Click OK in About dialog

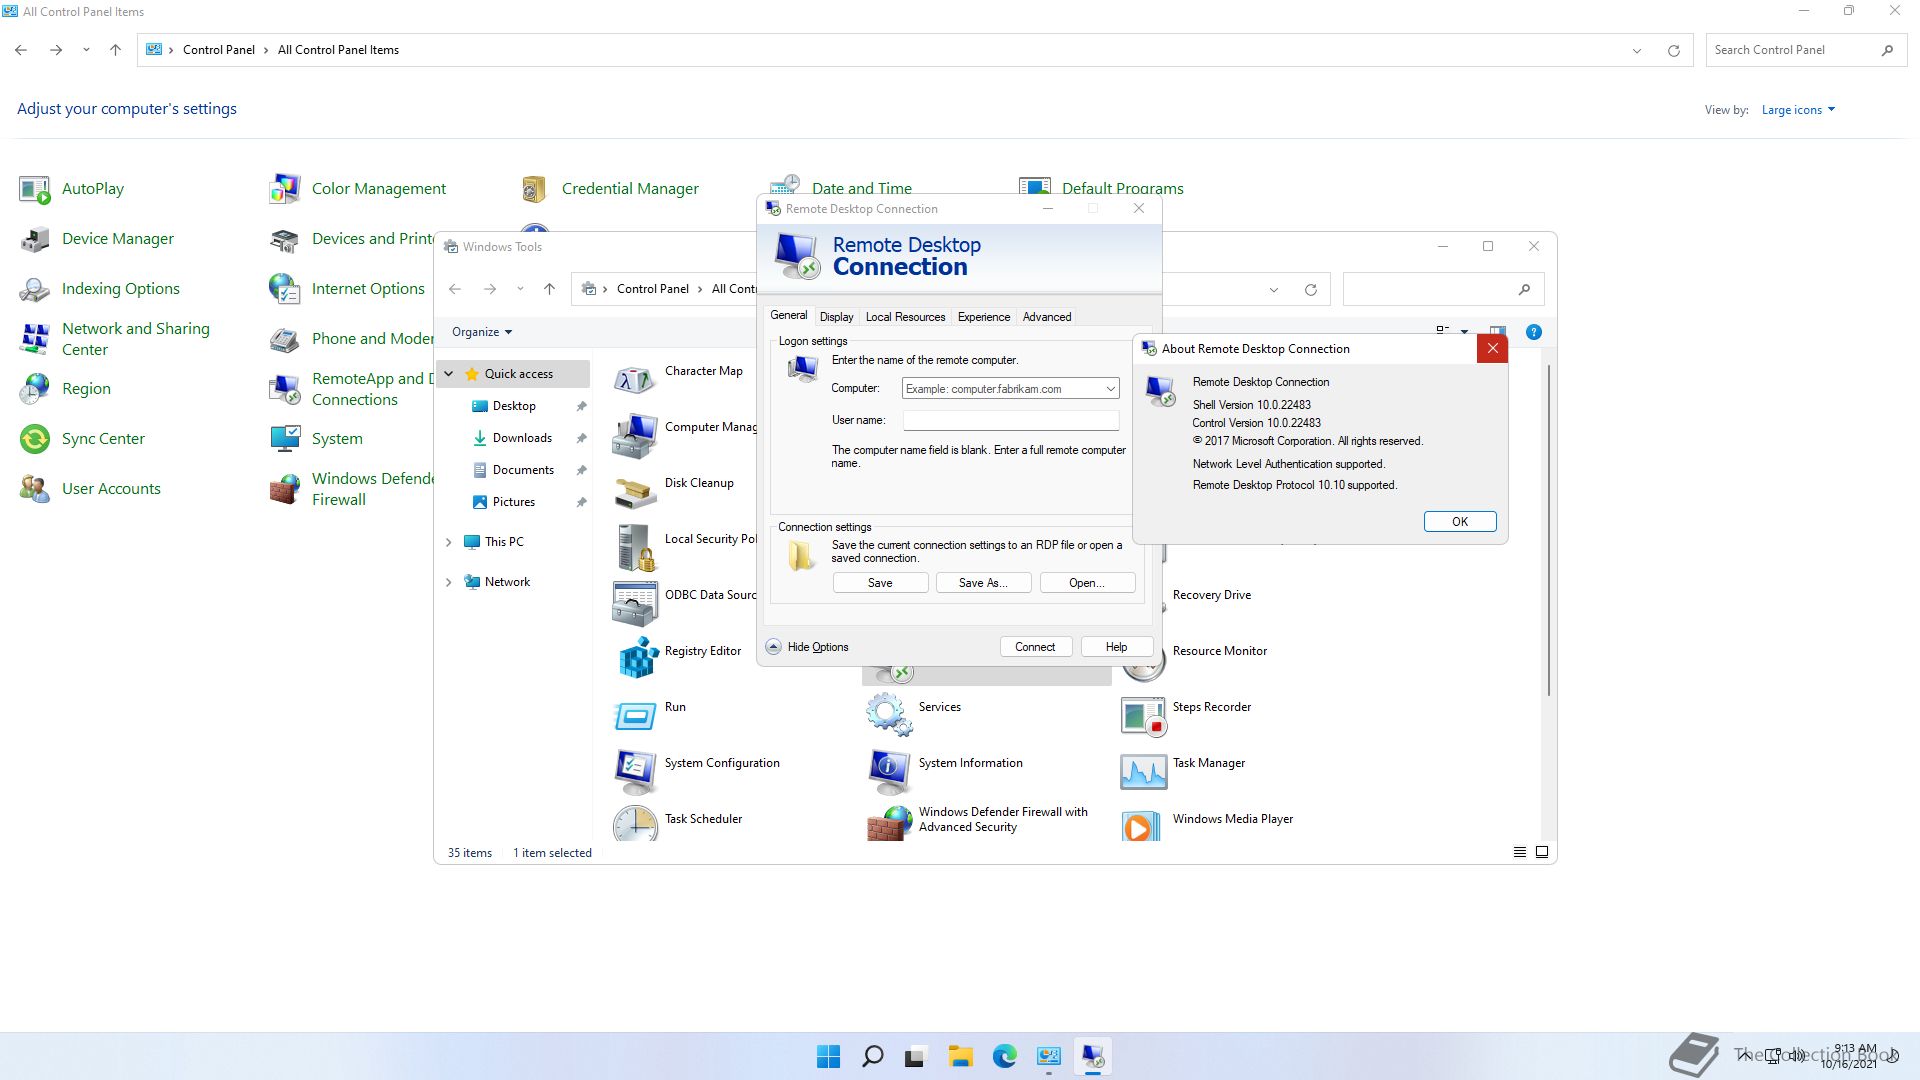coord(1460,522)
